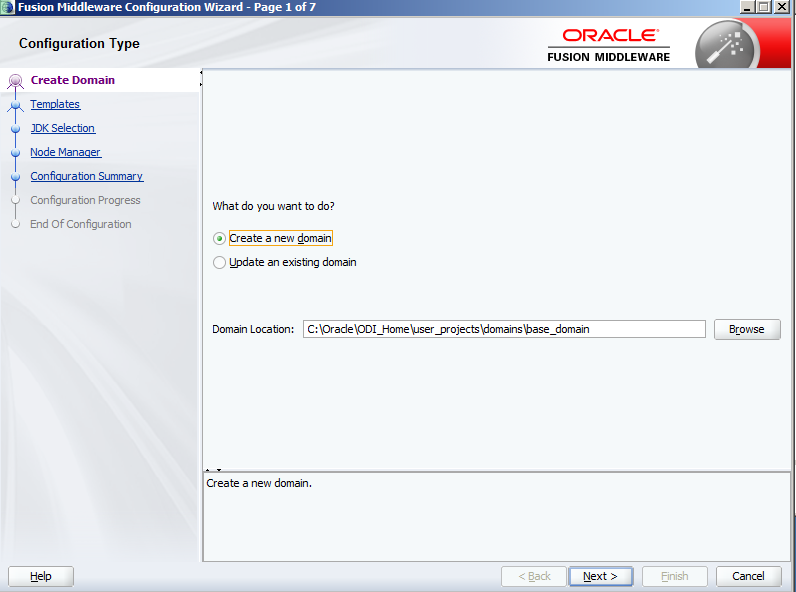Click Next to proceed to page 2

(600, 576)
